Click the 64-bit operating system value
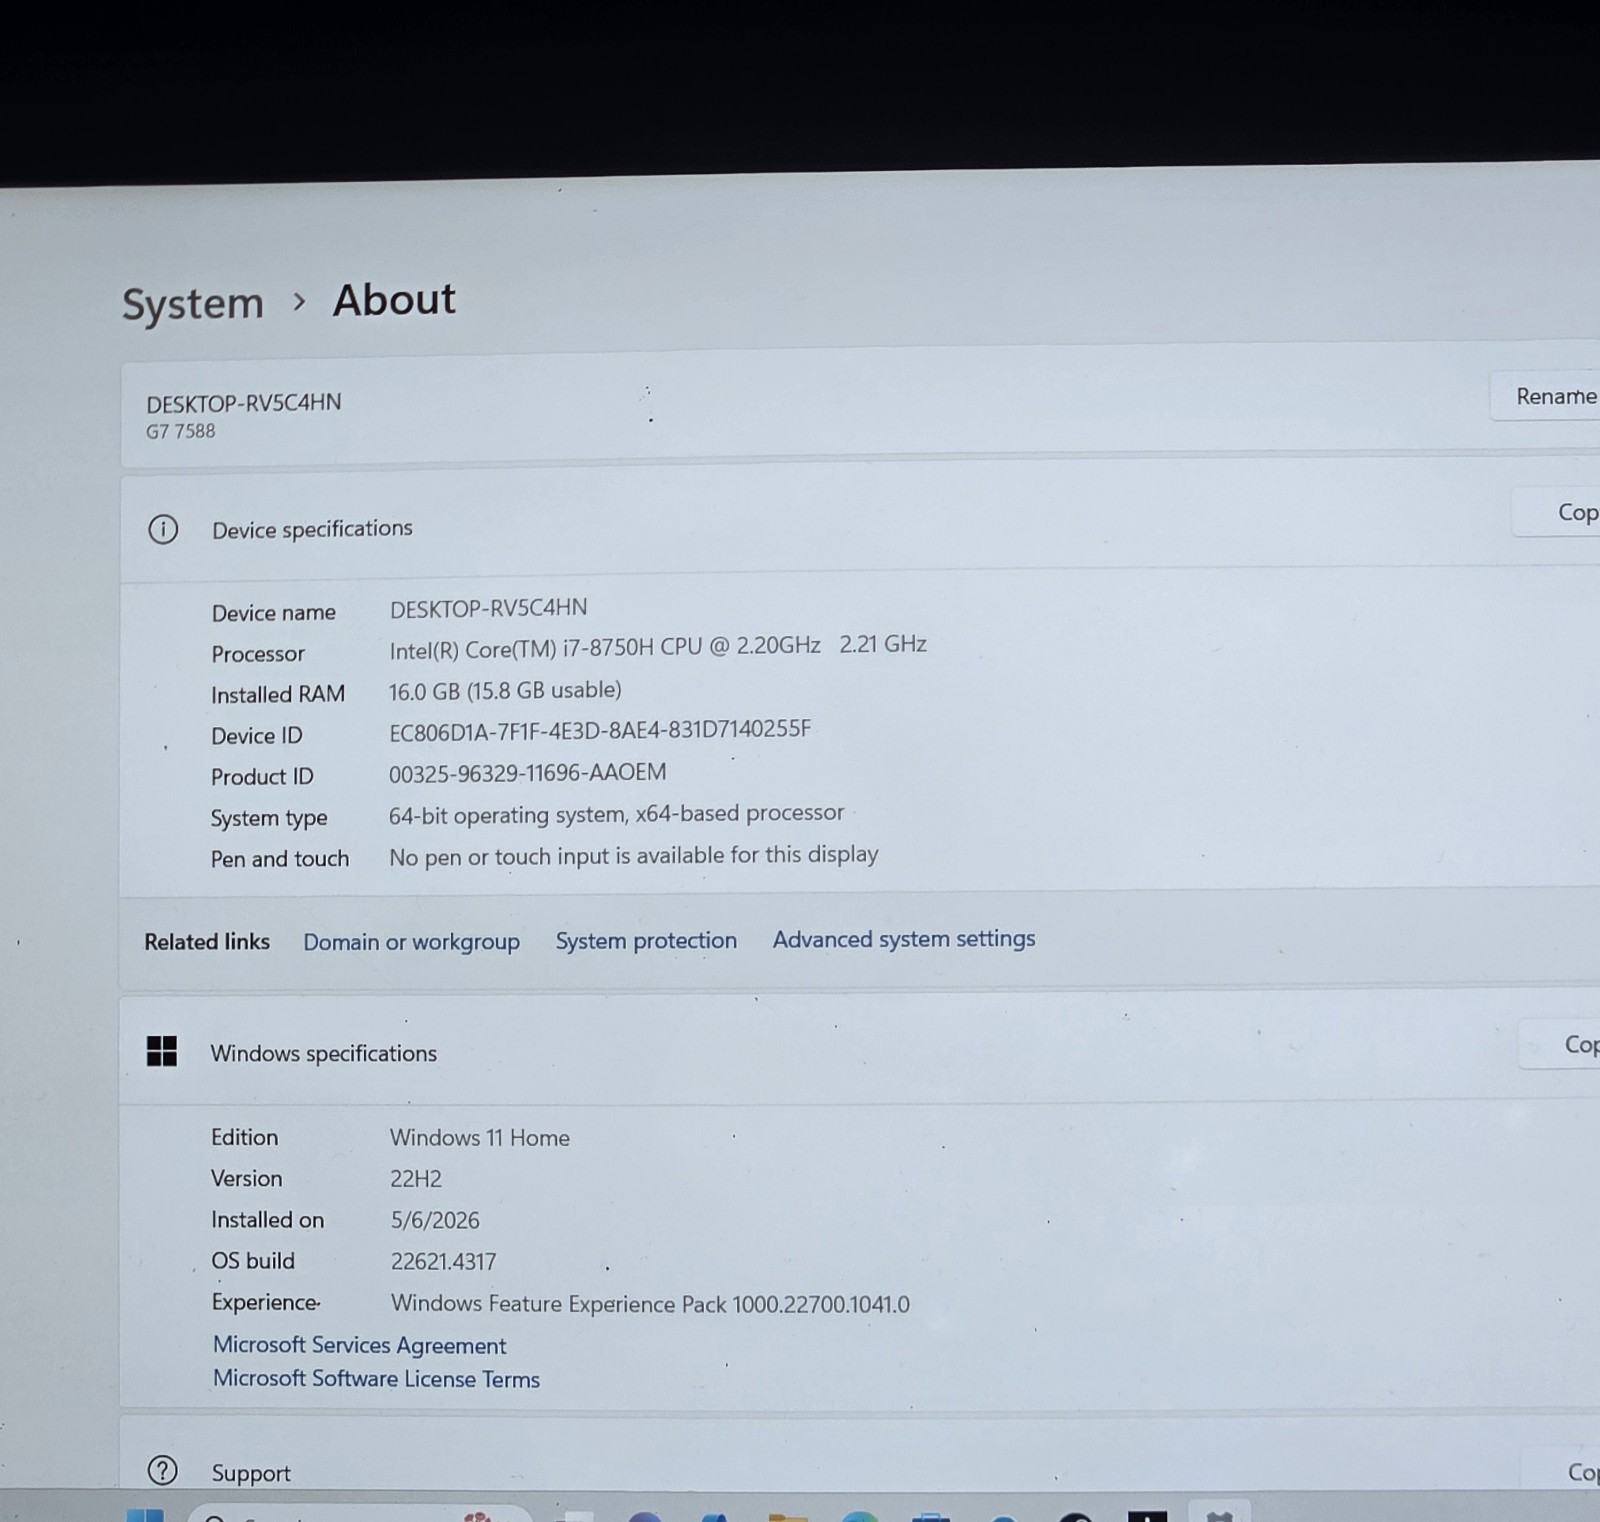The width and height of the screenshot is (1600, 1522). (x=617, y=815)
